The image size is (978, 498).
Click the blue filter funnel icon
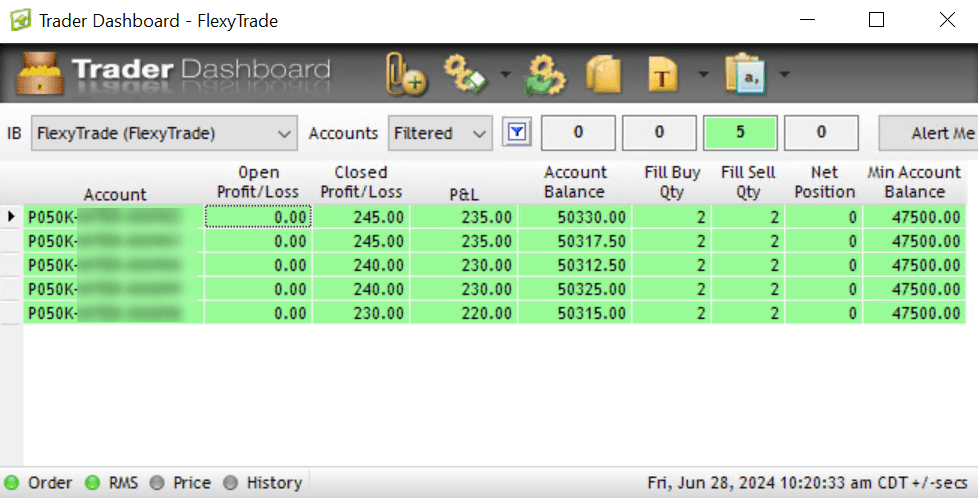click(516, 132)
